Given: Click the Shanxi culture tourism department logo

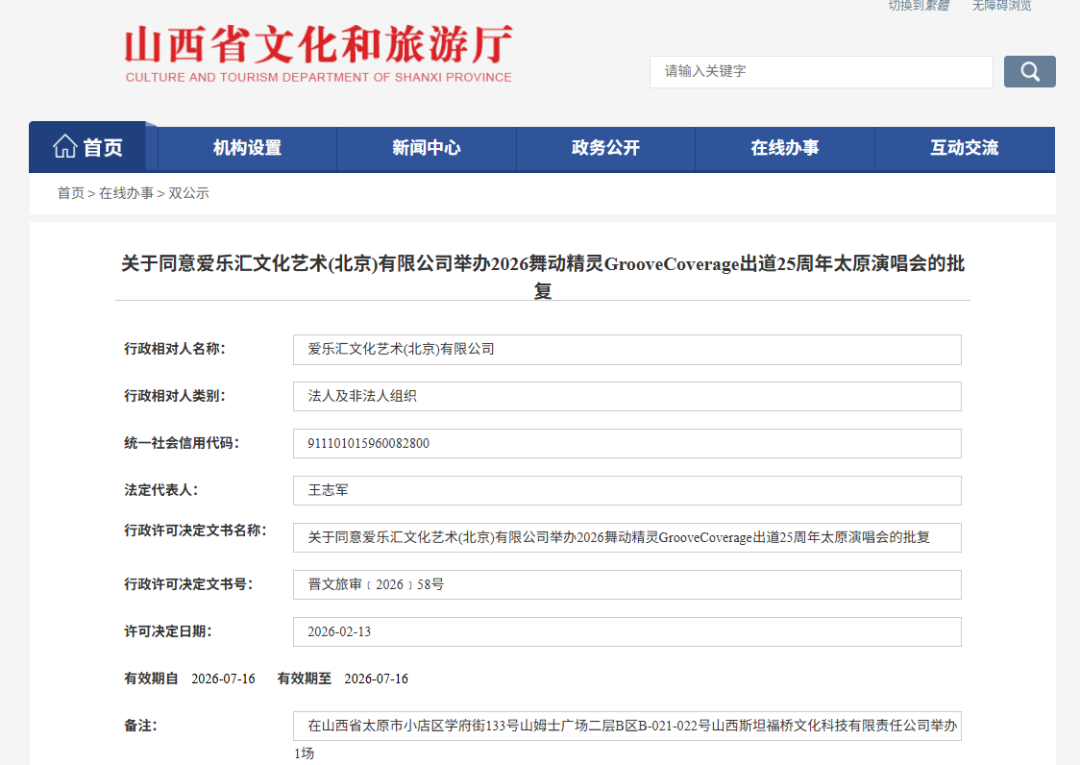Looking at the screenshot, I should (318, 54).
